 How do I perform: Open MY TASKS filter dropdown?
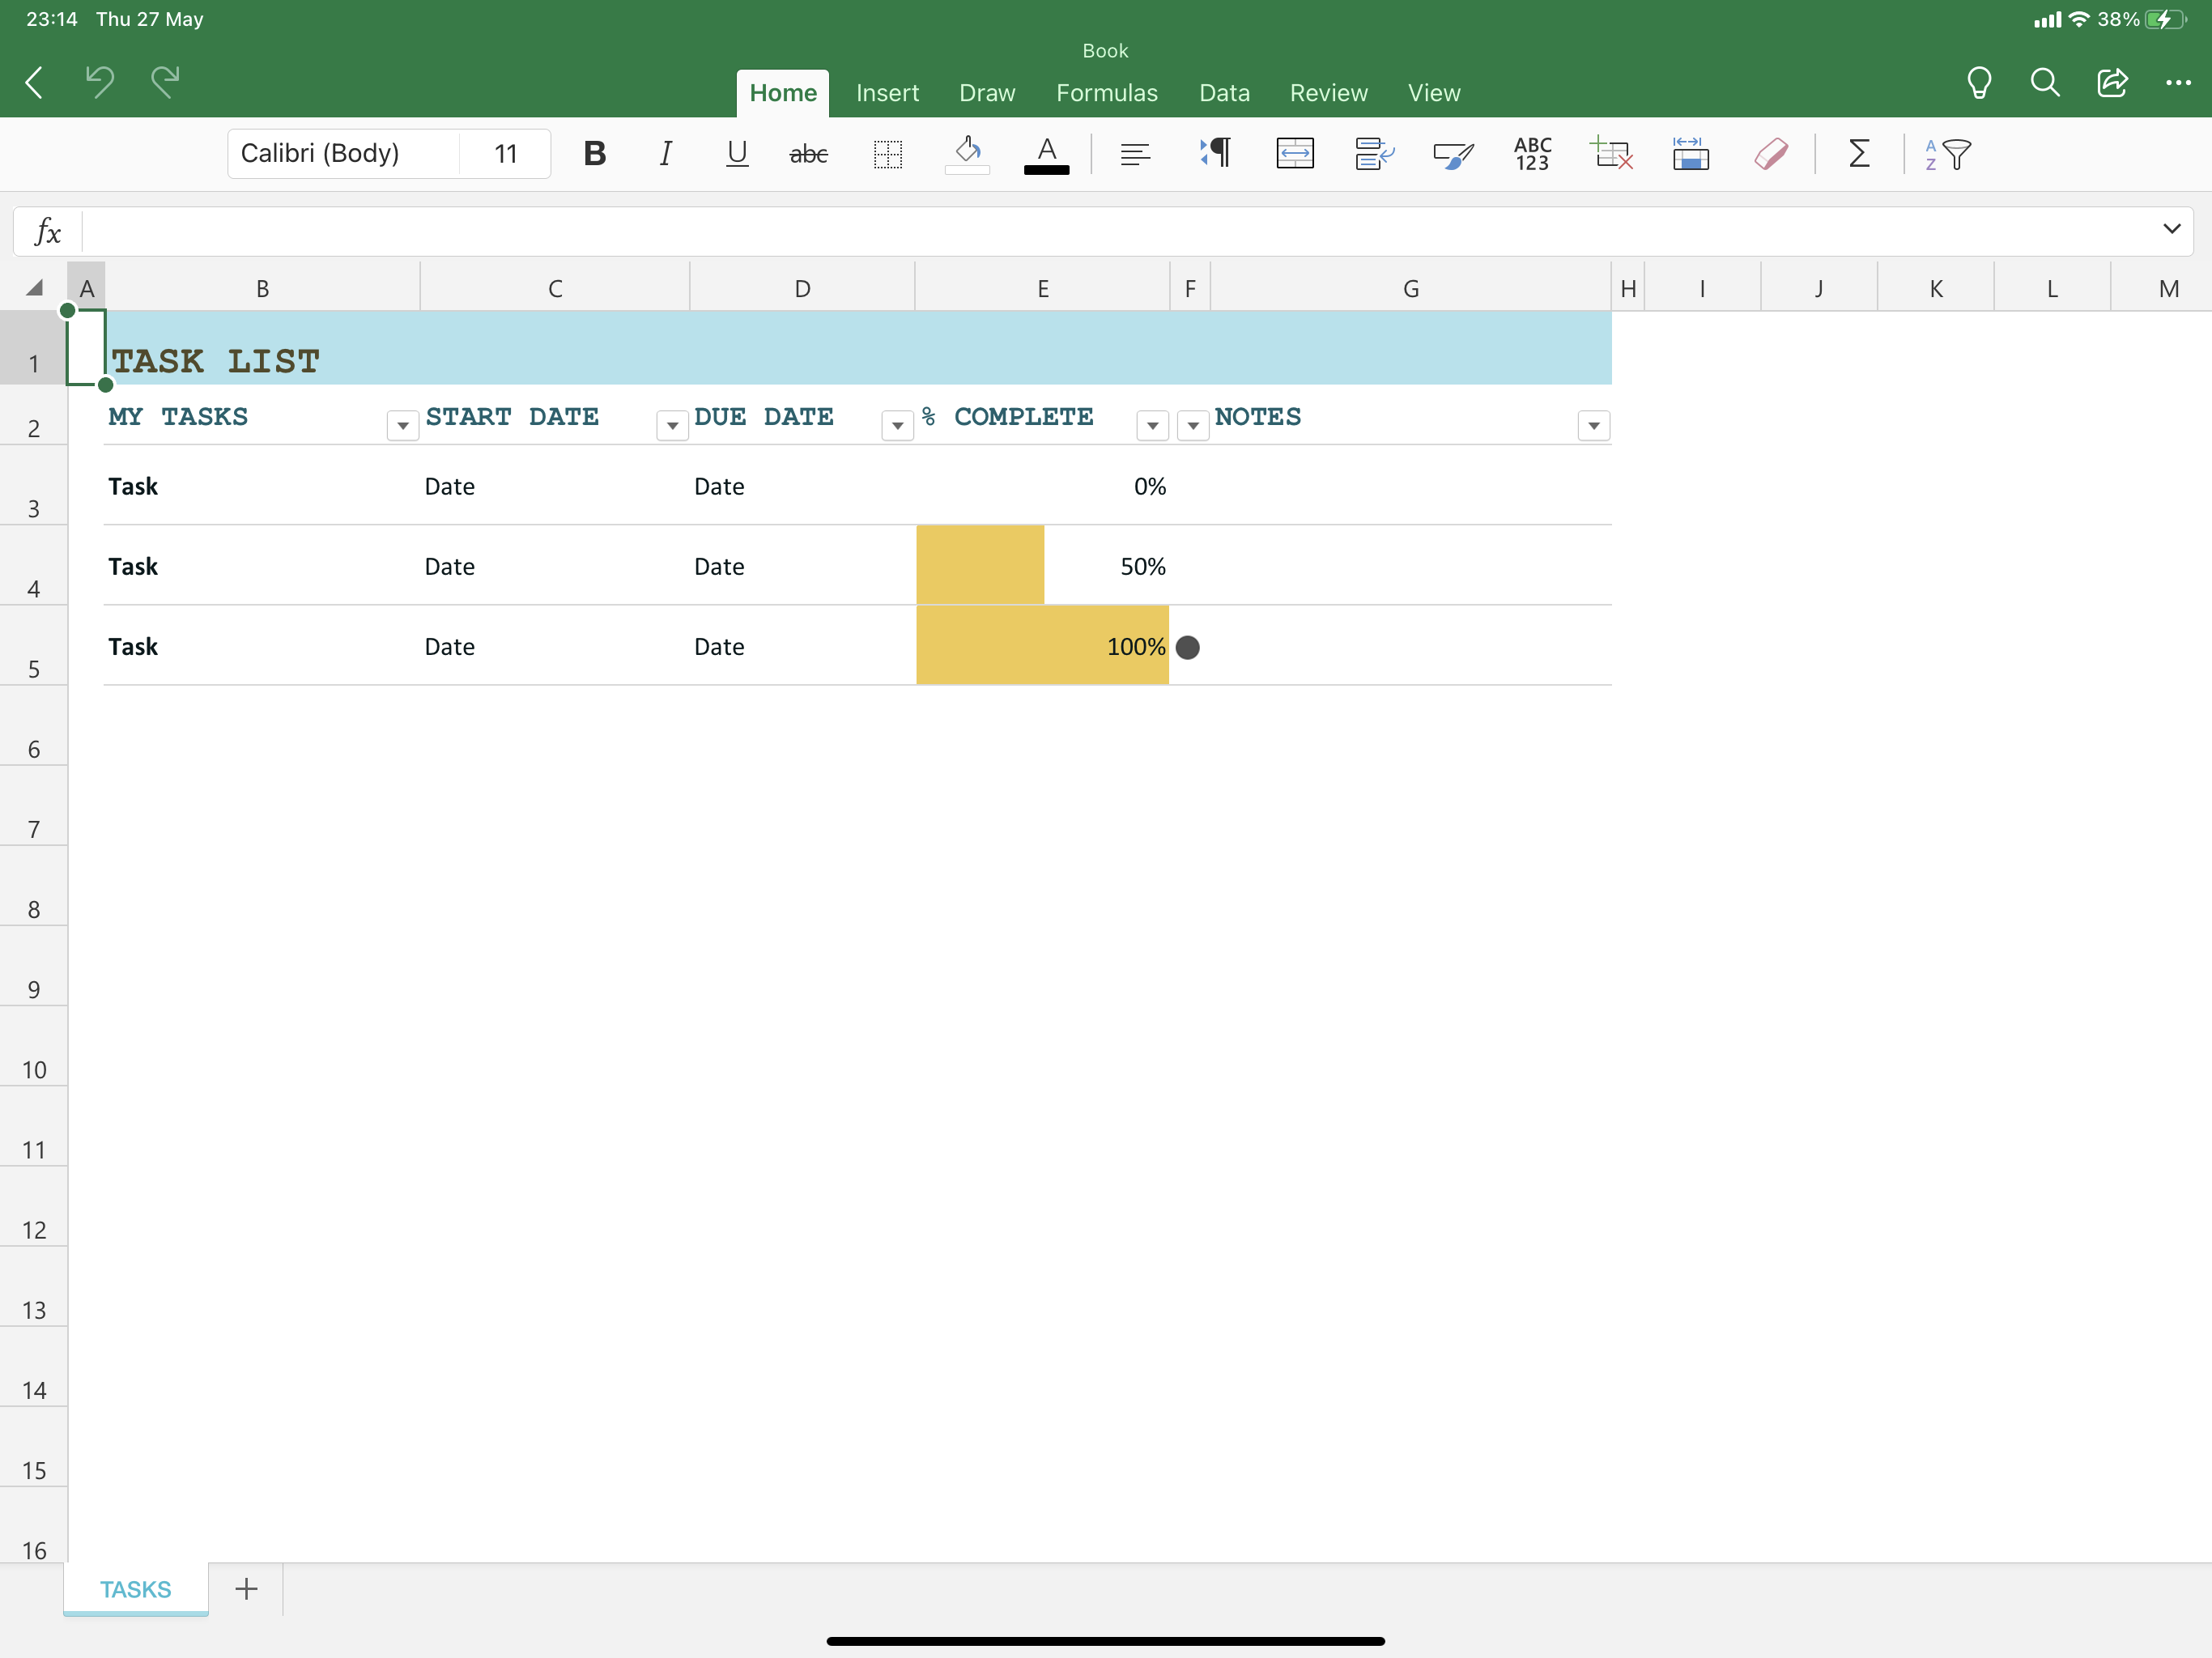click(402, 426)
